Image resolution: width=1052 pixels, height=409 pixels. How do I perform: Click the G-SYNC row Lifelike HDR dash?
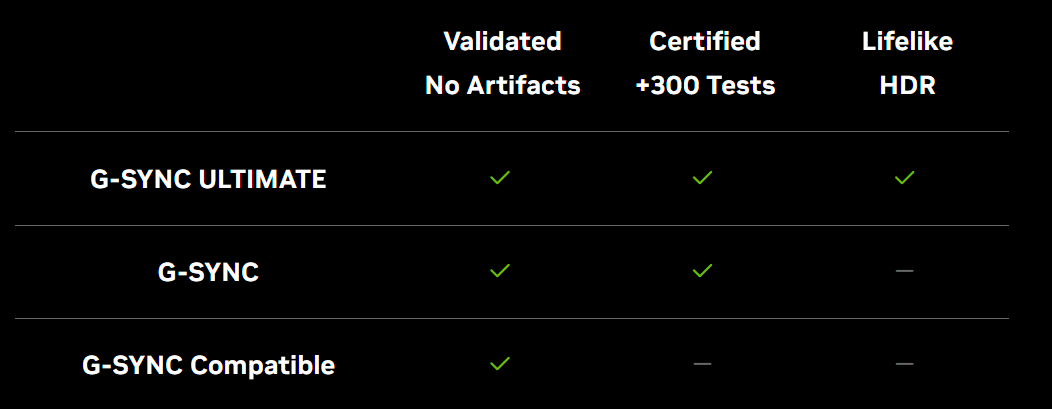[x=904, y=271]
